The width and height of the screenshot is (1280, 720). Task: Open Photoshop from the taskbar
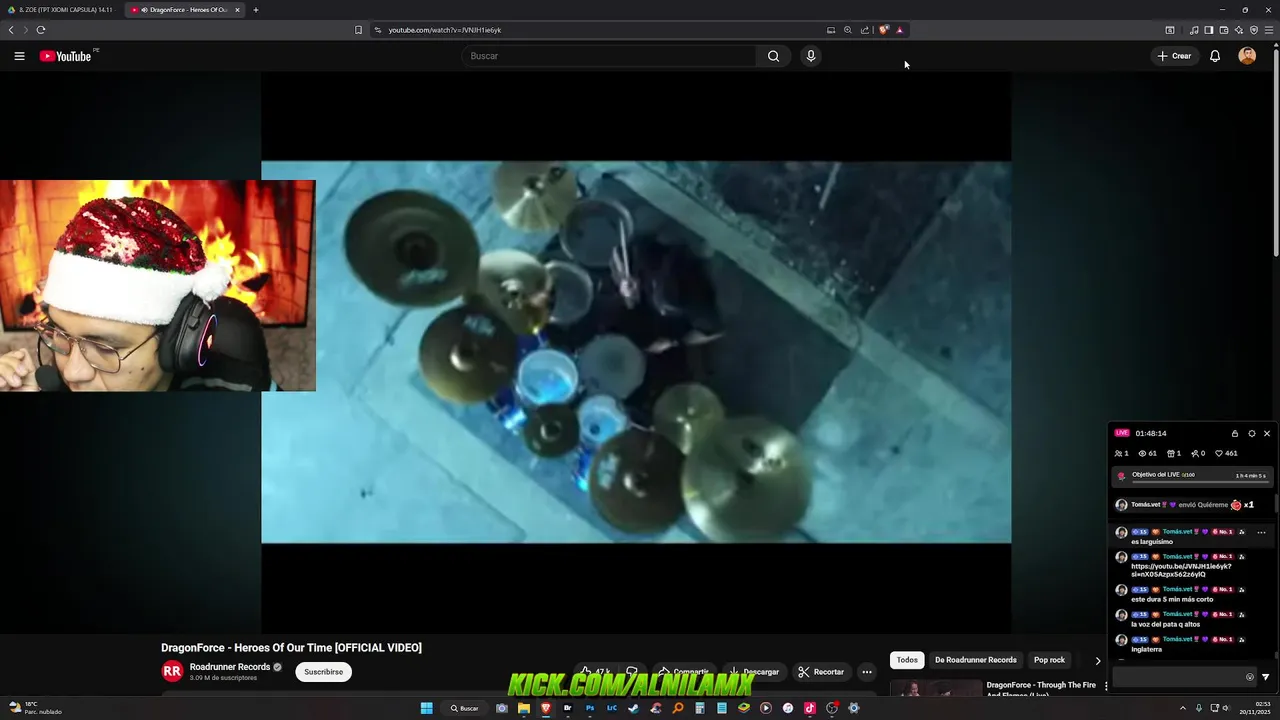pos(589,708)
